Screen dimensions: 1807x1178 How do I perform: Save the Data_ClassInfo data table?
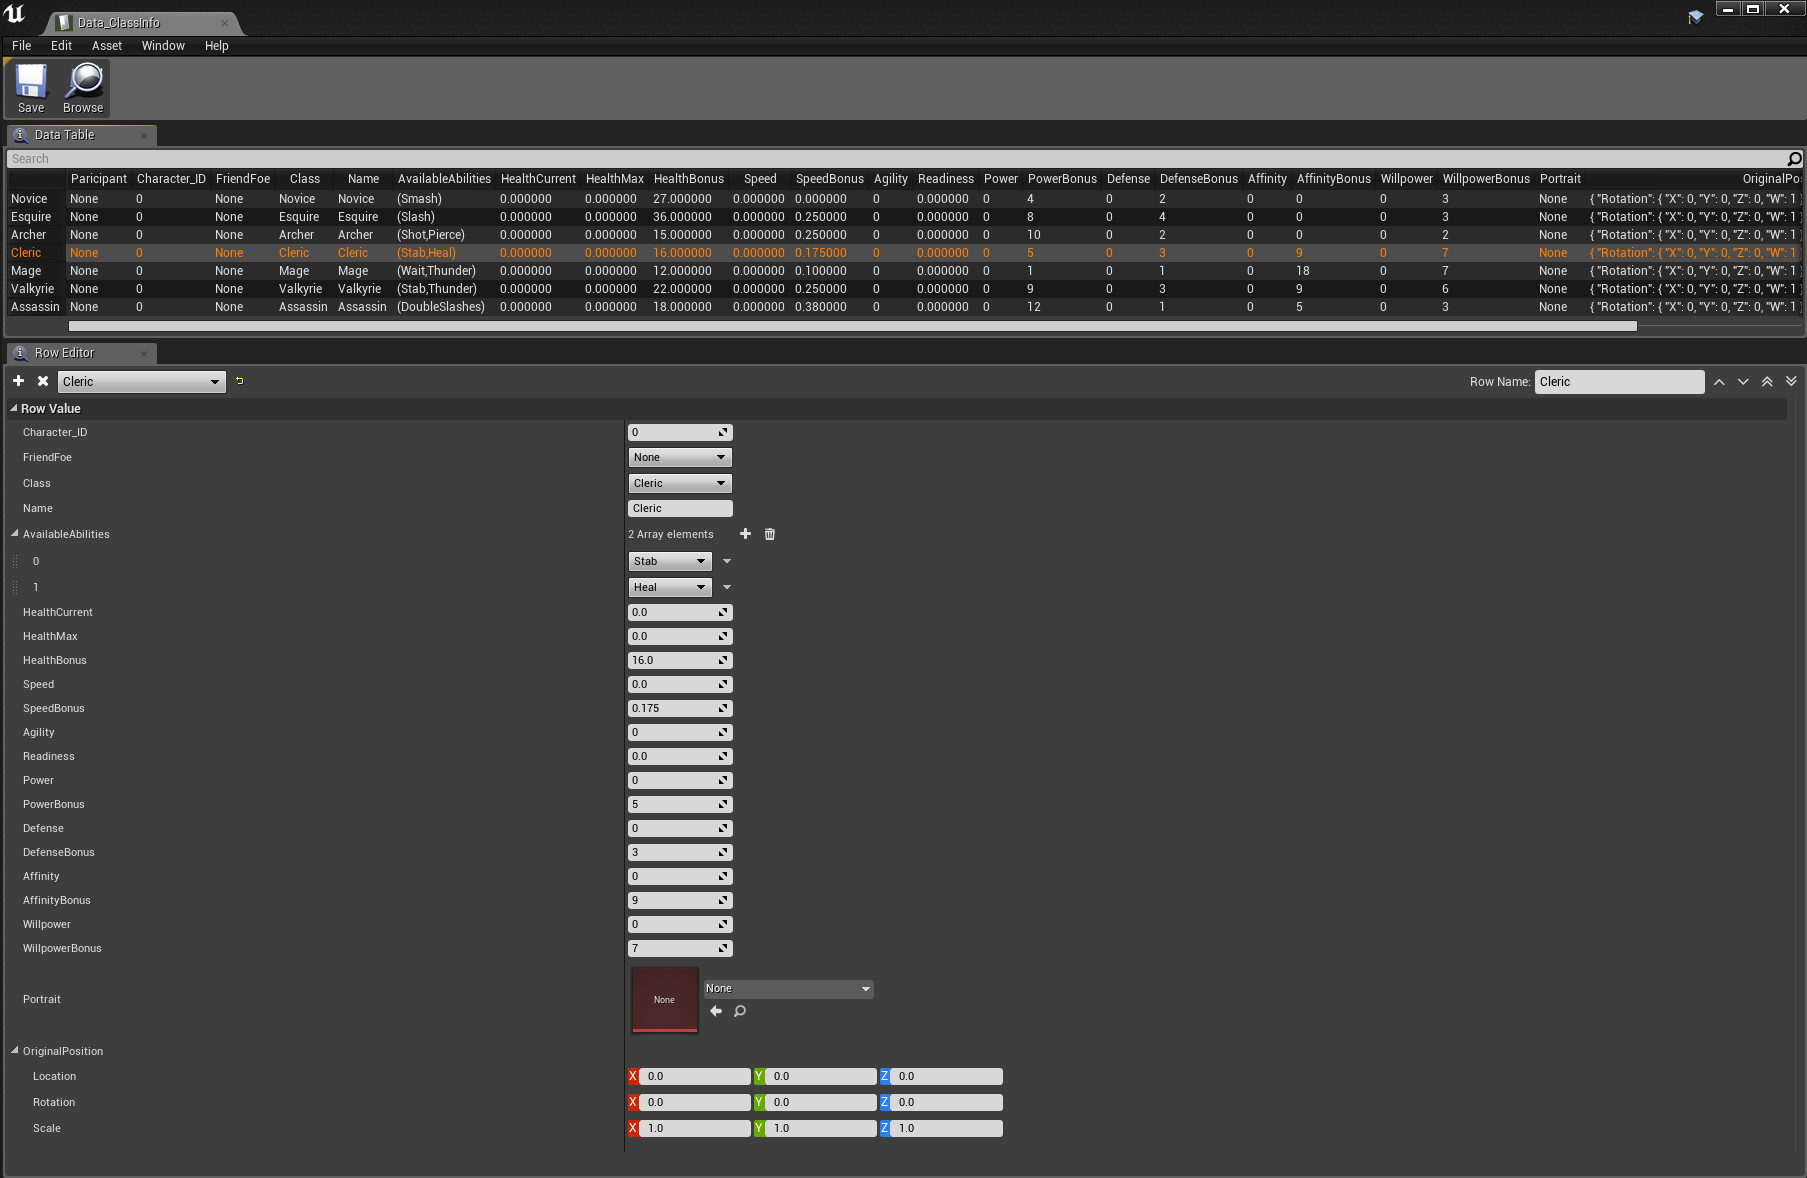click(x=30, y=88)
